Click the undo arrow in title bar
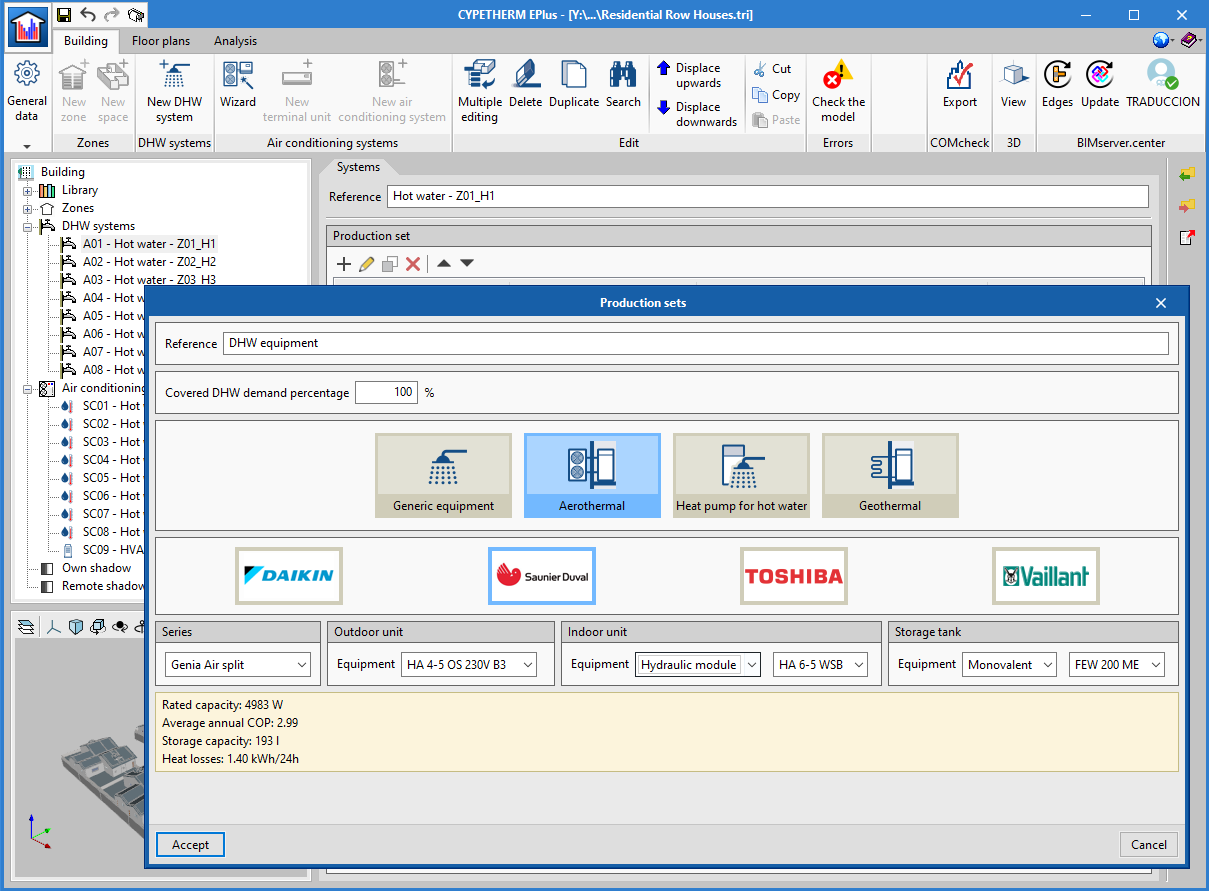 (88, 15)
